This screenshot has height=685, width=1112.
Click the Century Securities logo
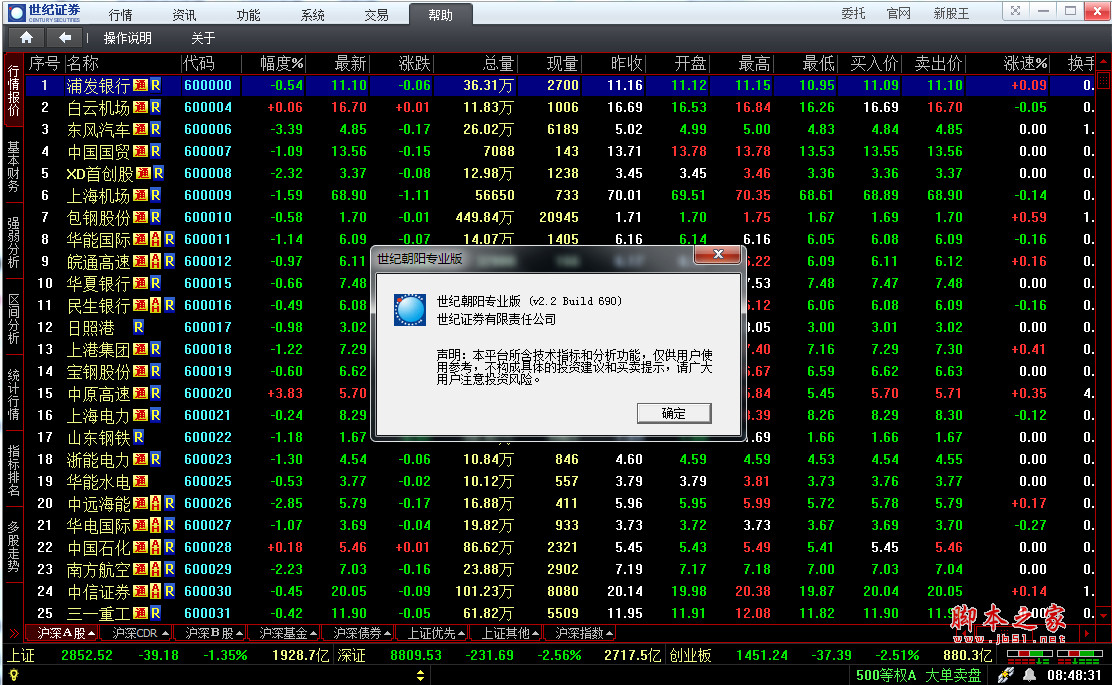45,13
